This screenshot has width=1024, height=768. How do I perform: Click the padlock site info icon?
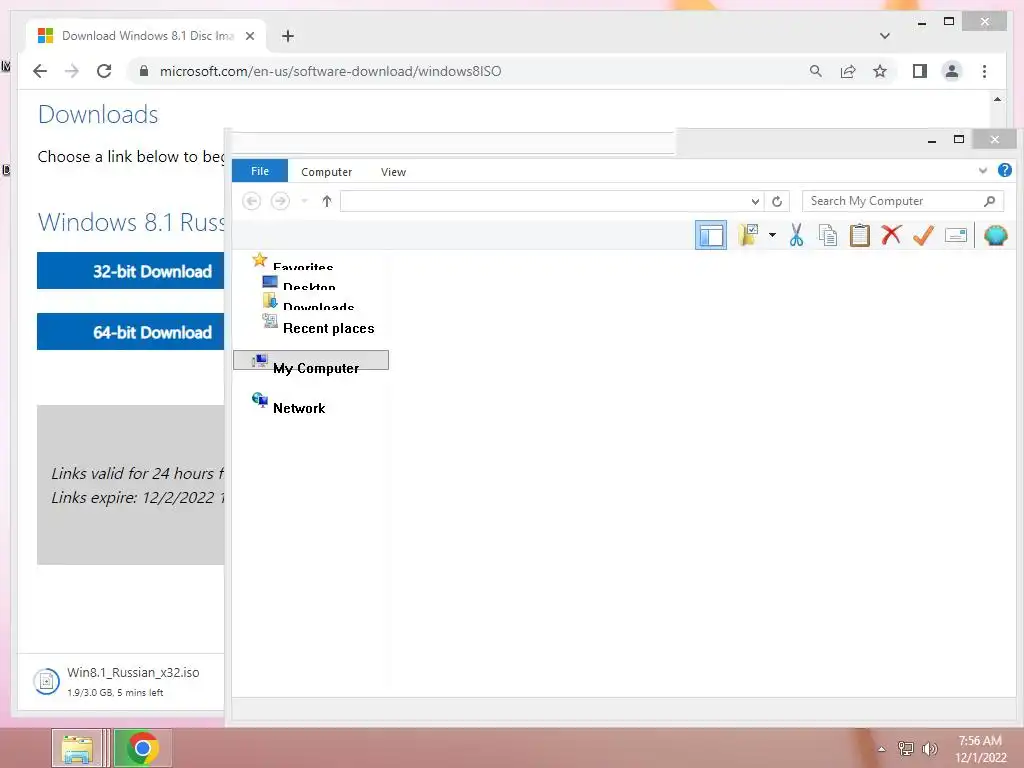coord(144,71)
